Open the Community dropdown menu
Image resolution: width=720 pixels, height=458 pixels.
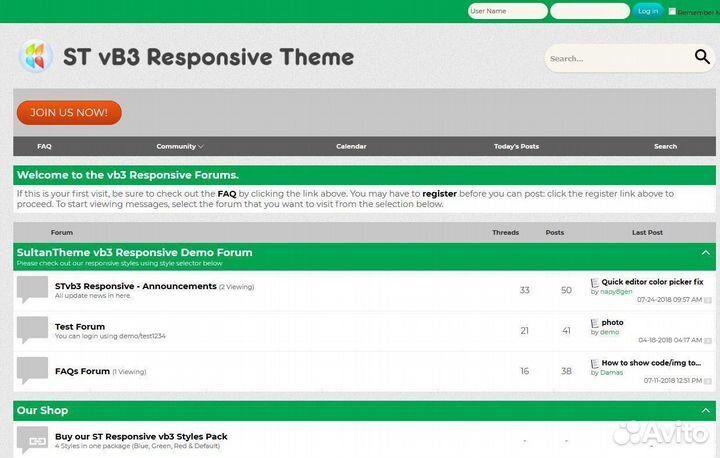point(180,146)
